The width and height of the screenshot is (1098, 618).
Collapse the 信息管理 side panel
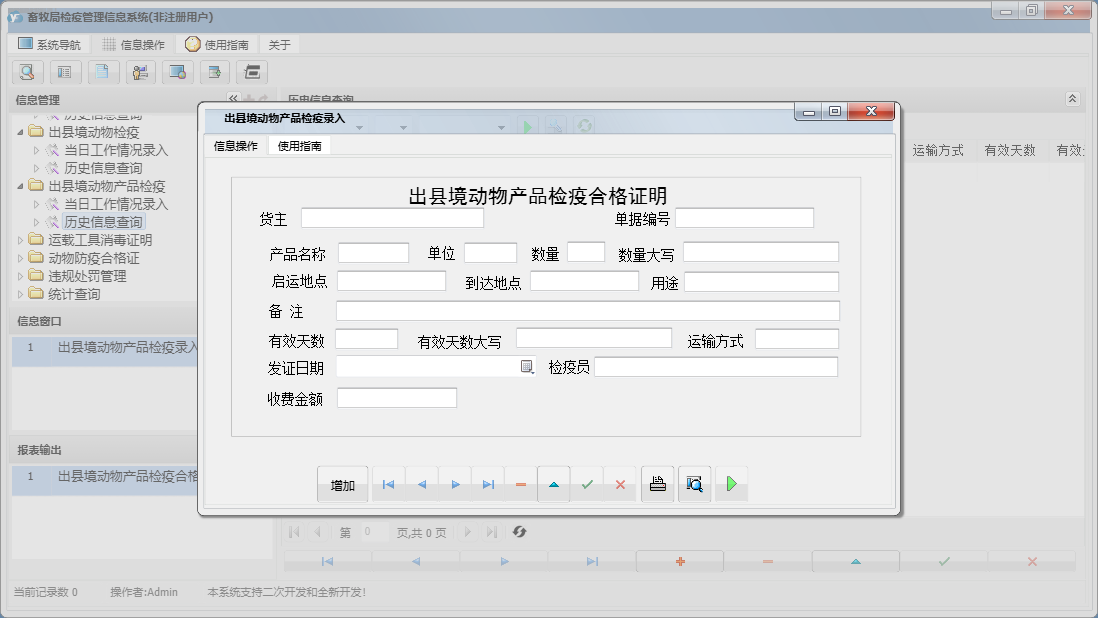coord(233,99)
